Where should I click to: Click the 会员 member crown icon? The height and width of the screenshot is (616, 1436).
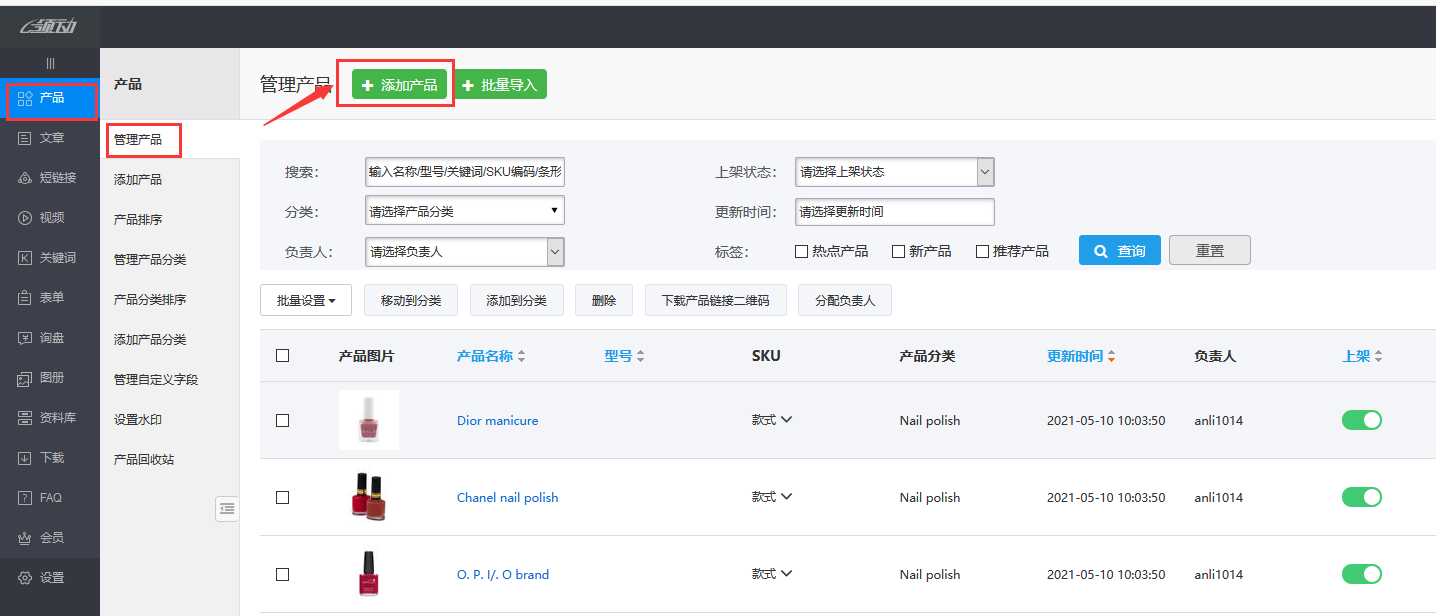point(25,538)
